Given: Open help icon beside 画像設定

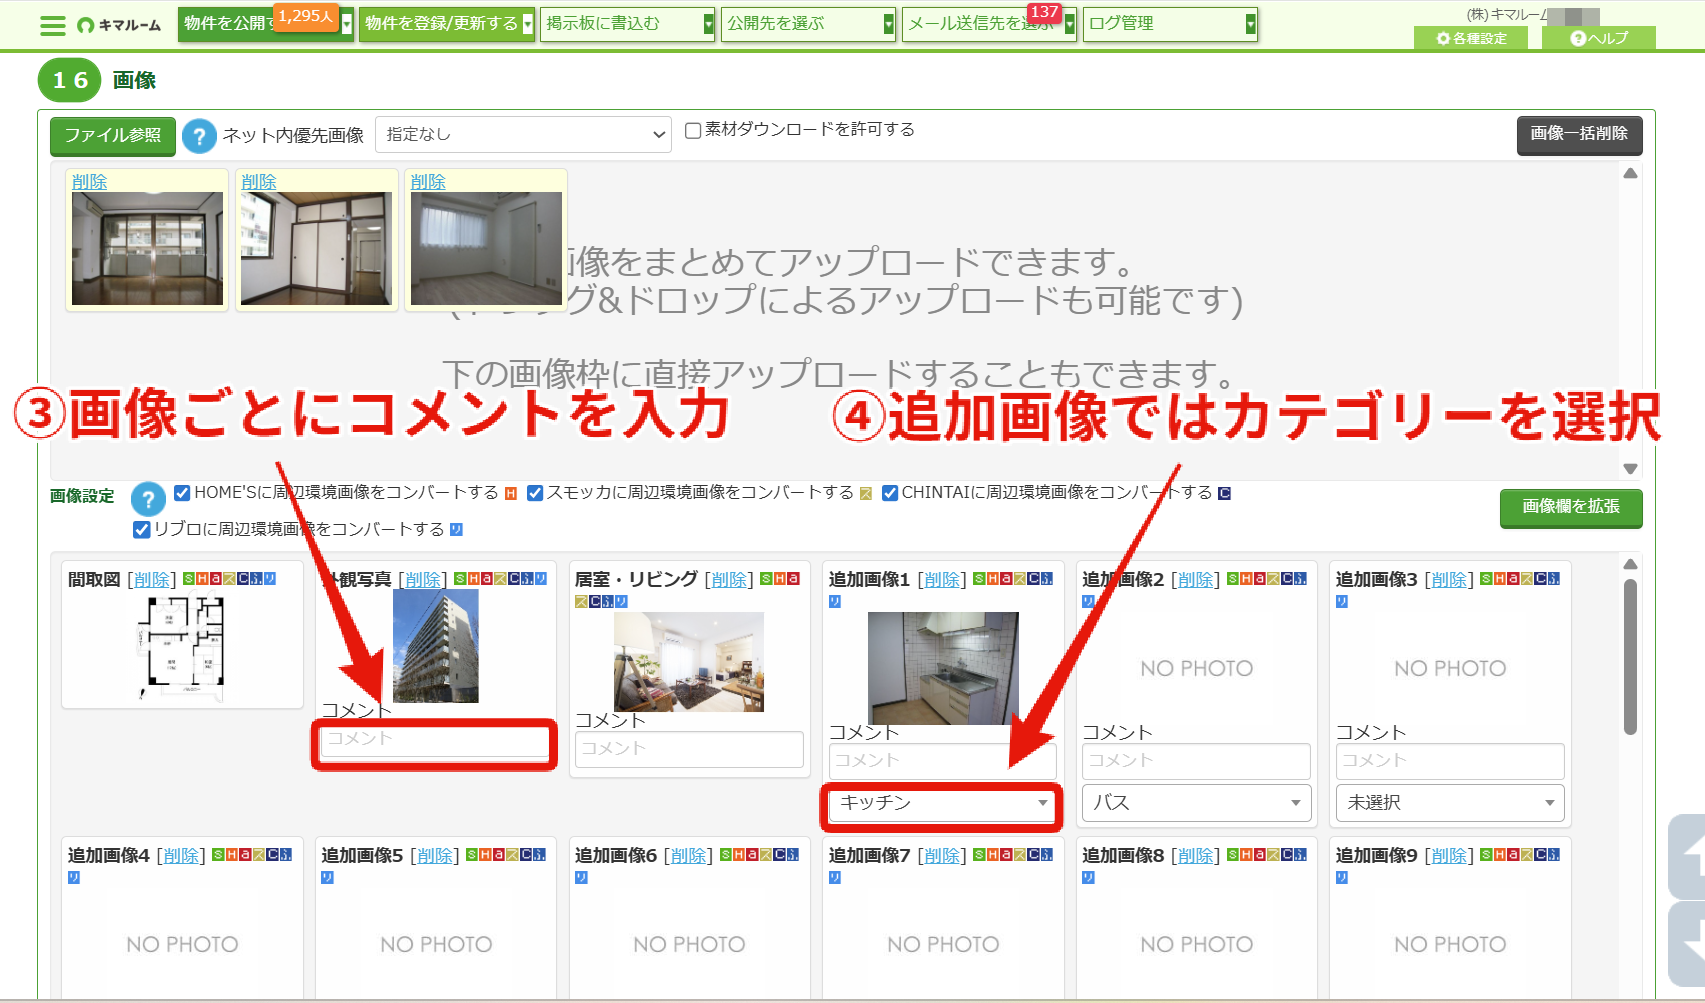Looking at the screenshot, I should coord(148,498).
